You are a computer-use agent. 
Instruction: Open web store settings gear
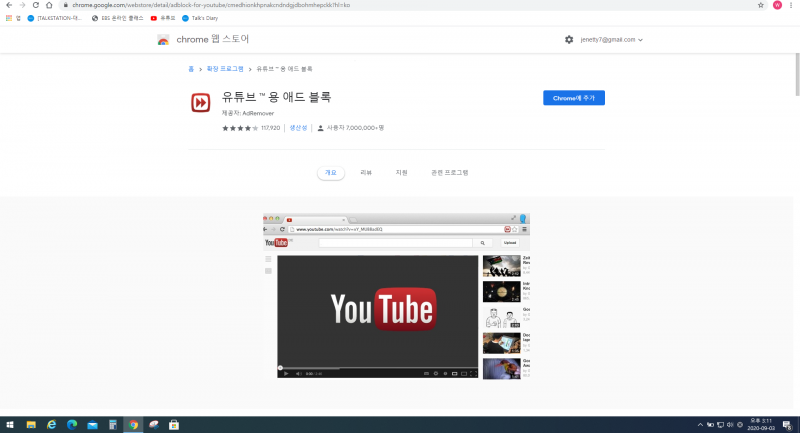point(569,40)
